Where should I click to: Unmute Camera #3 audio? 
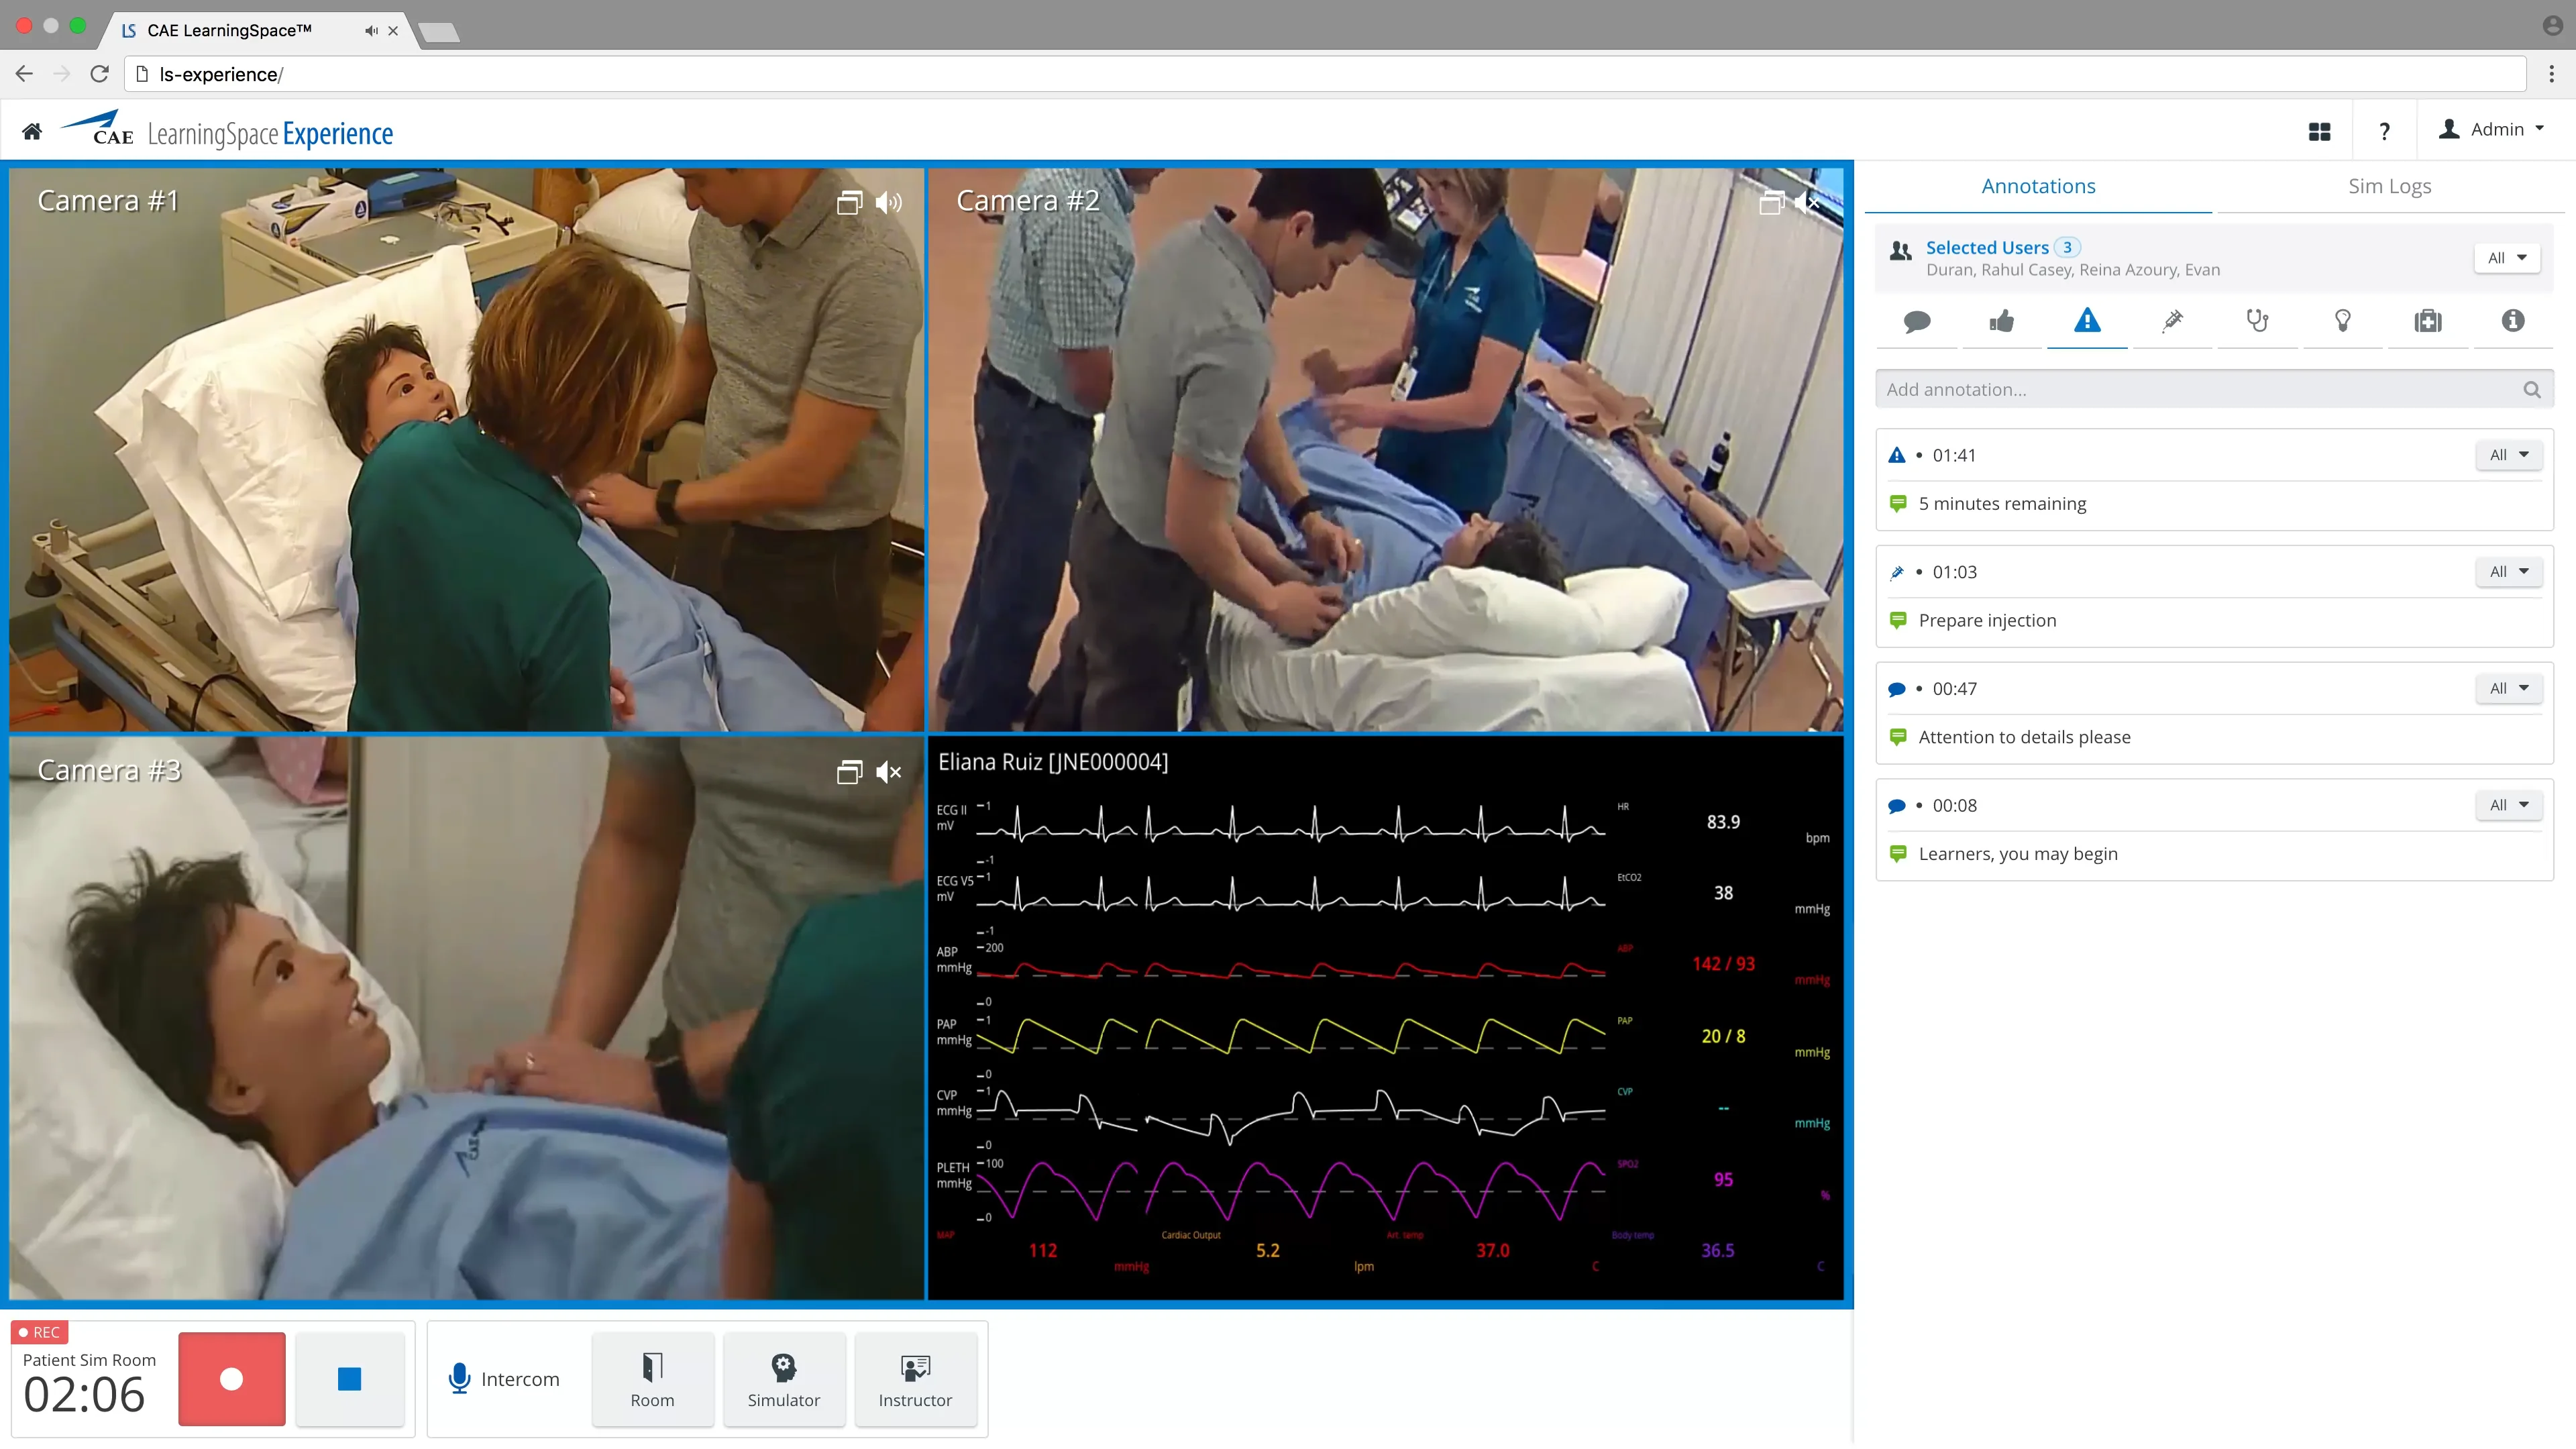(888, 772)
